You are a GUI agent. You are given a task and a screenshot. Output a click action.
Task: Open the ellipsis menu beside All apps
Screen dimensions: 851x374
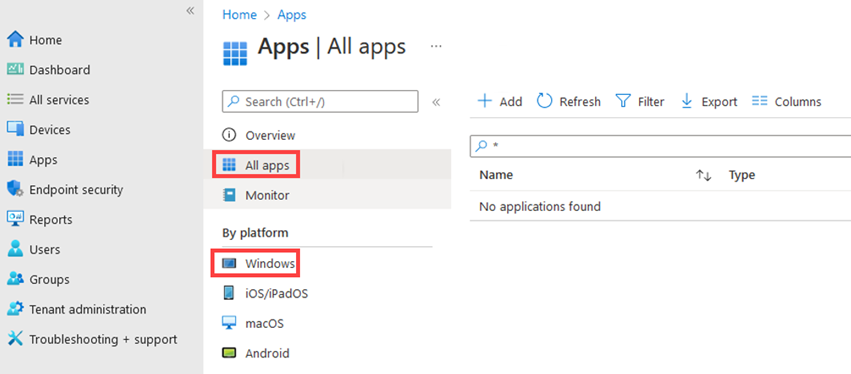click(436, 46)
